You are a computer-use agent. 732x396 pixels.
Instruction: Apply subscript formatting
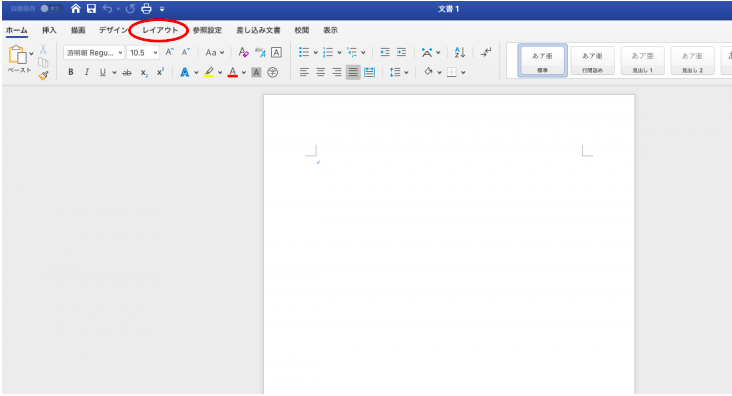coord(144,72)
